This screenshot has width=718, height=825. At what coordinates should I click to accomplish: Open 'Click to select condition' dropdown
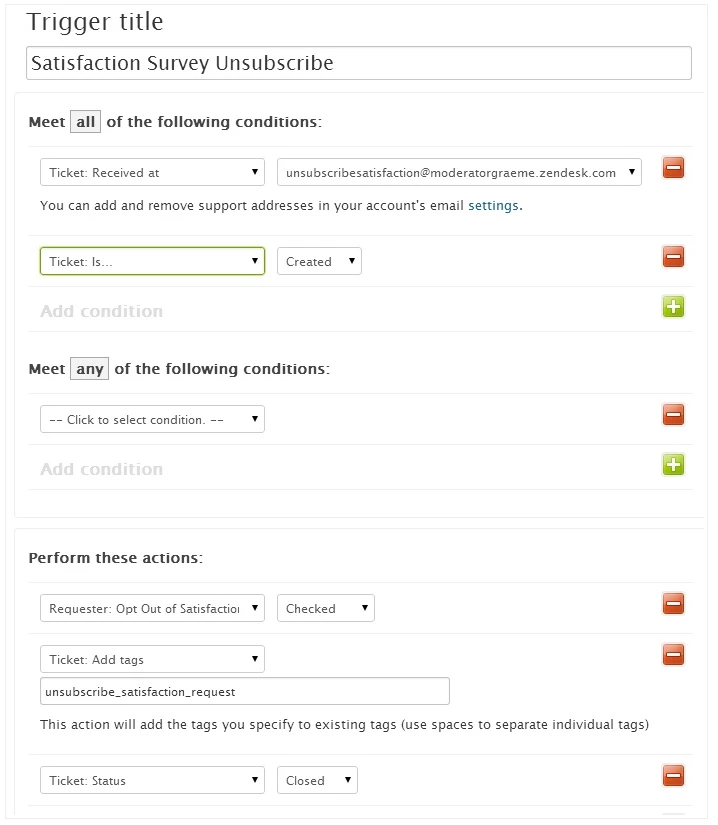(x=152, y=419)
